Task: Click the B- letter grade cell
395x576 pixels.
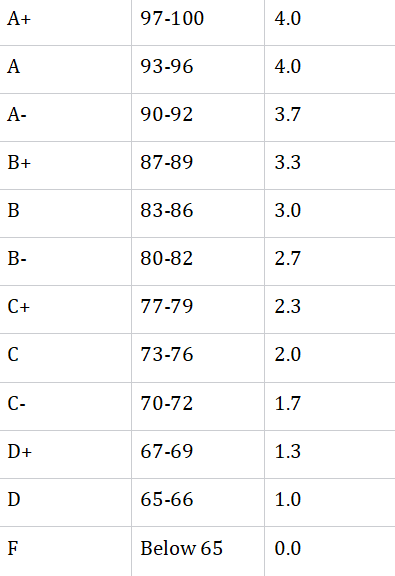Action: click(x=65, y=262)
